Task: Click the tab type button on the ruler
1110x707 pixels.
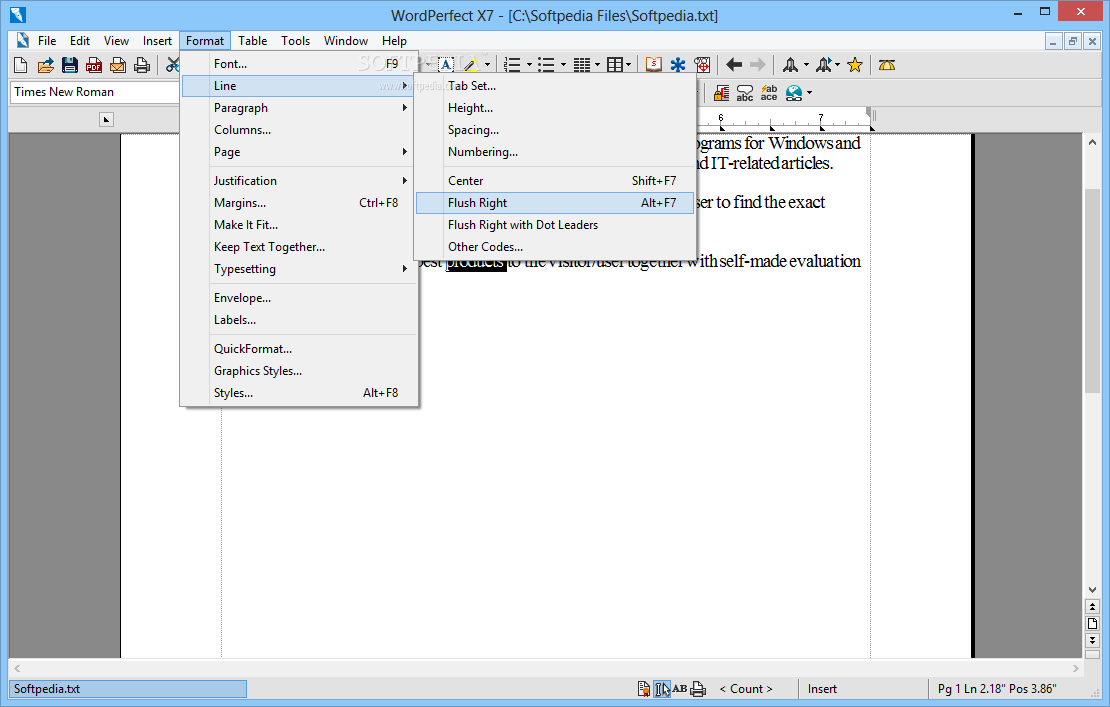Action: [106, 120]
